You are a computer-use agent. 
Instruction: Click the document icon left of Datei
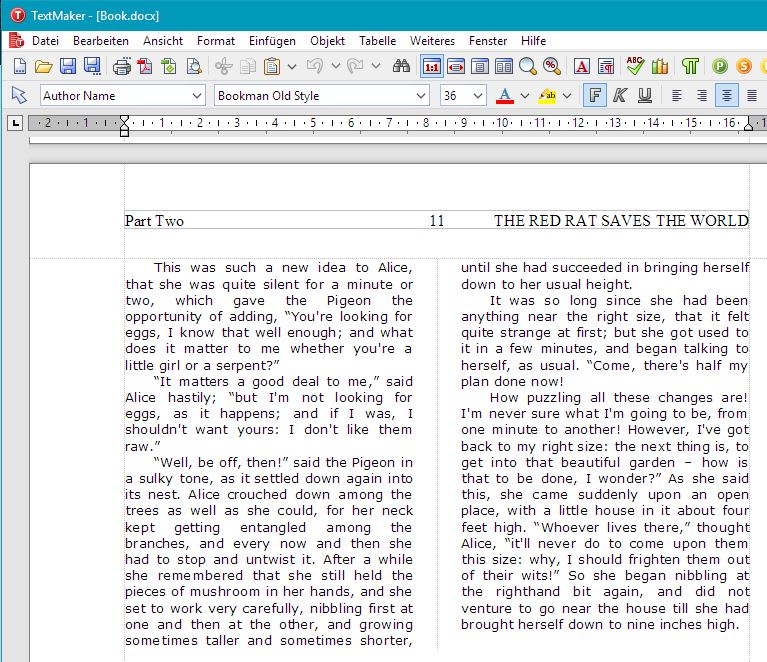(x=16, y=41)
